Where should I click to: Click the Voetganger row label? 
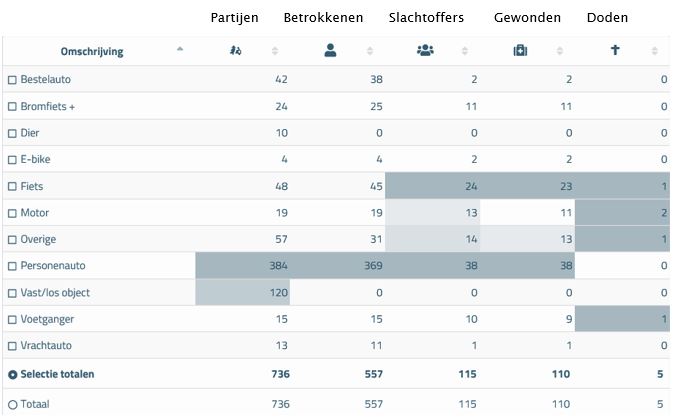(x=48, y=320)
